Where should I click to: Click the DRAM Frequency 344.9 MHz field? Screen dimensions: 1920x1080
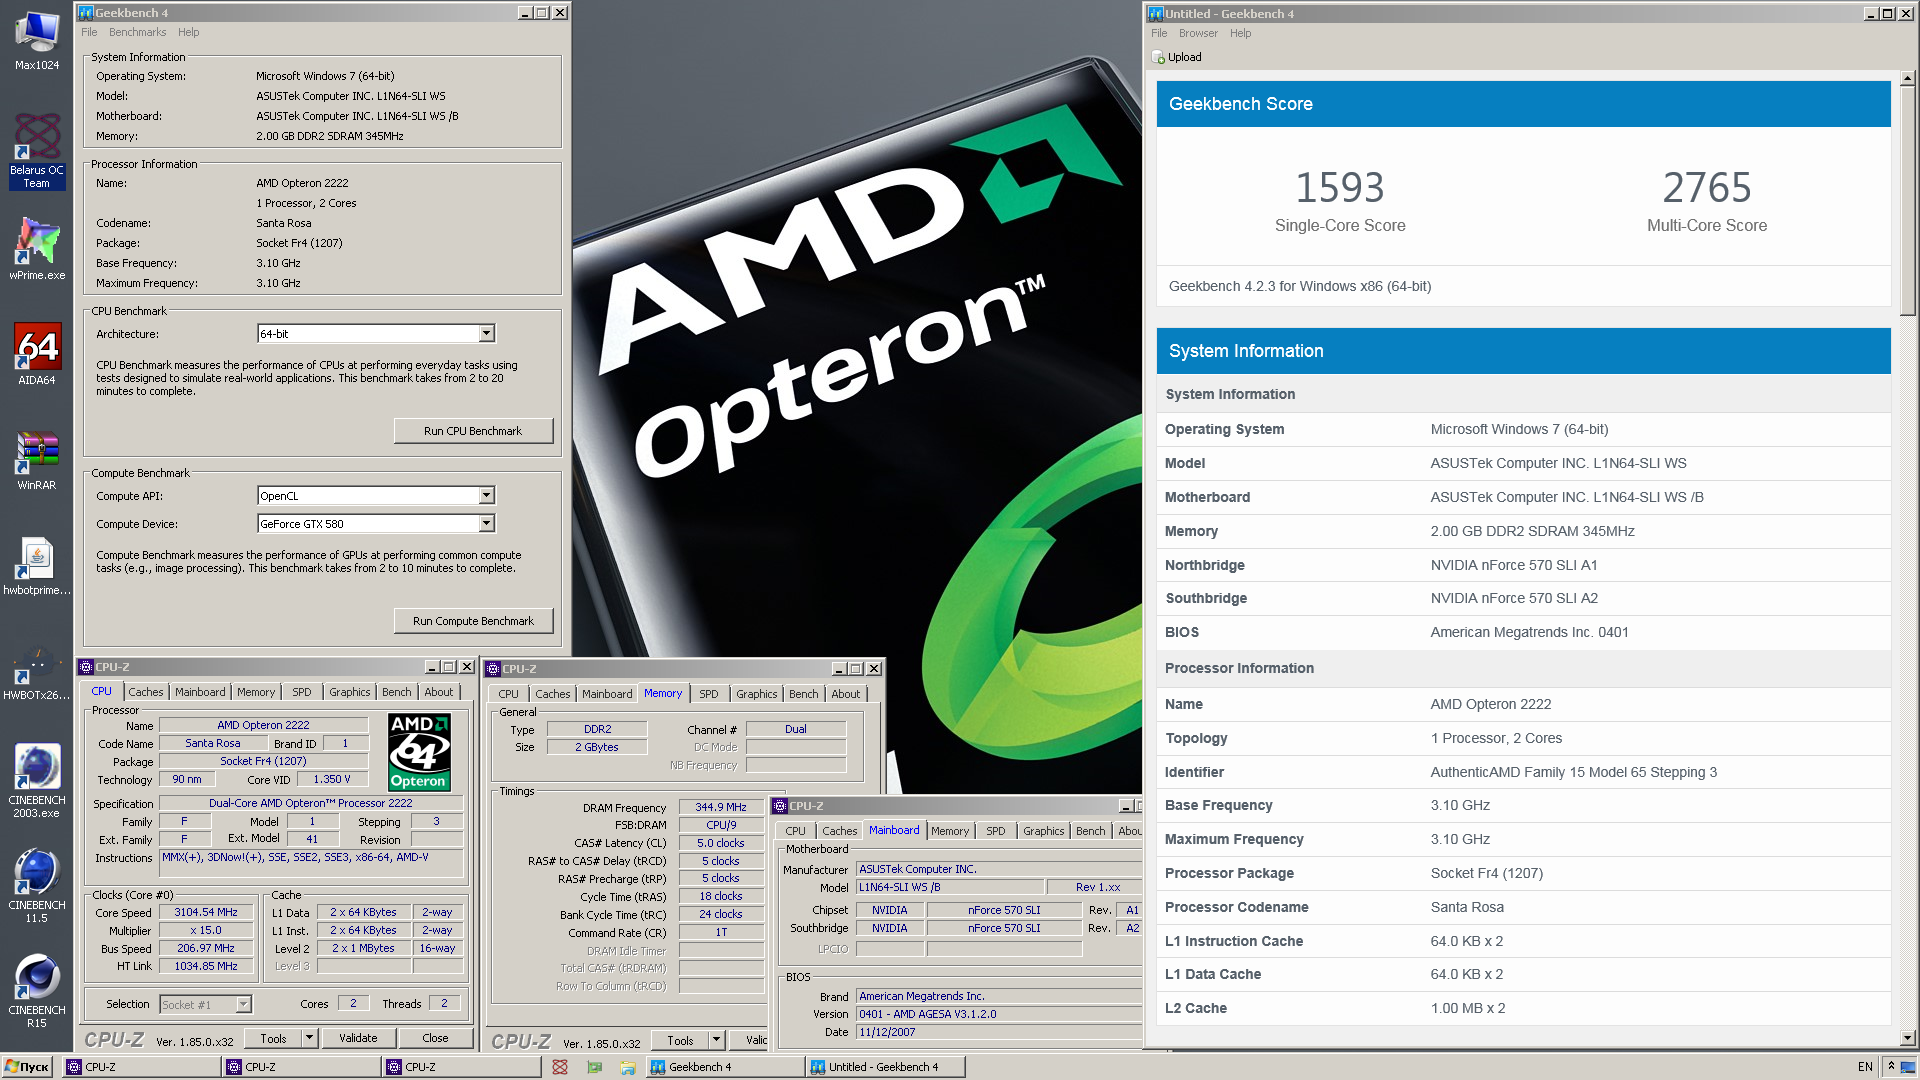[721, 807]
